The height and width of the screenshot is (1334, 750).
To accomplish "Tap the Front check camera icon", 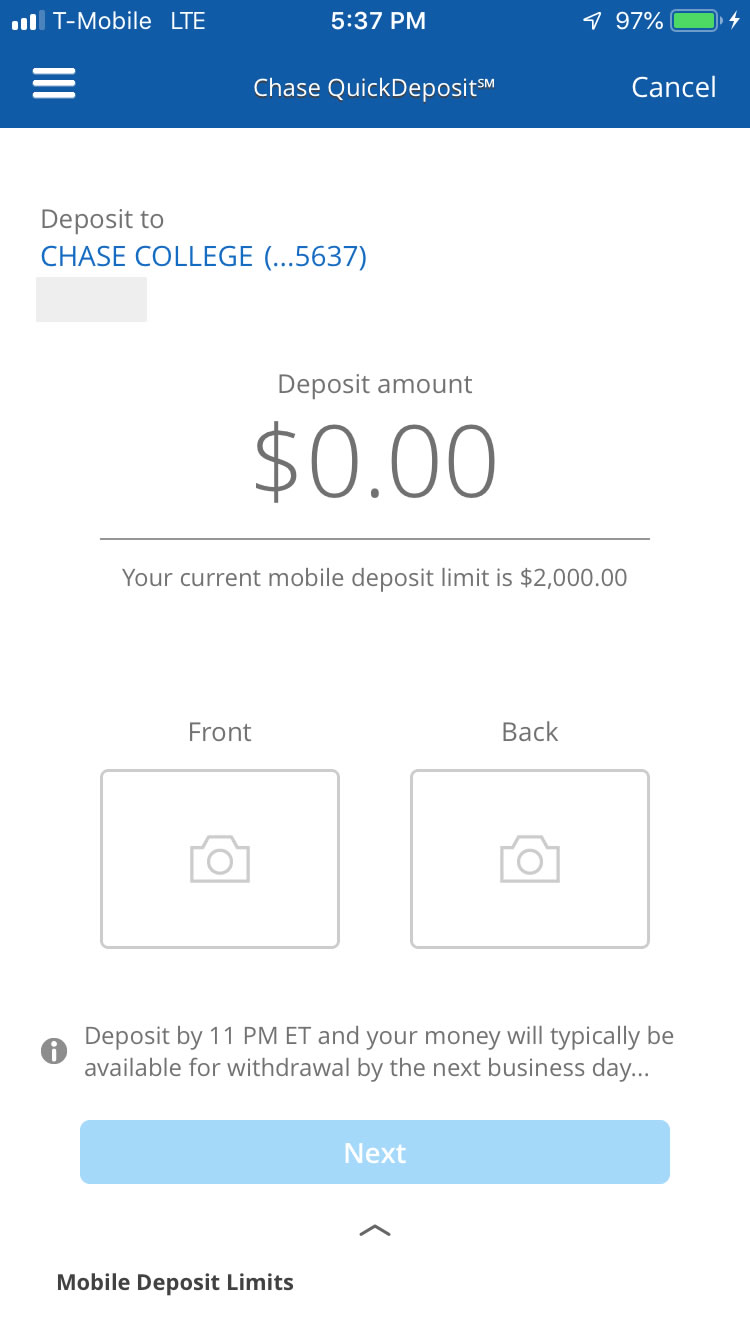I will coord(220,859).
